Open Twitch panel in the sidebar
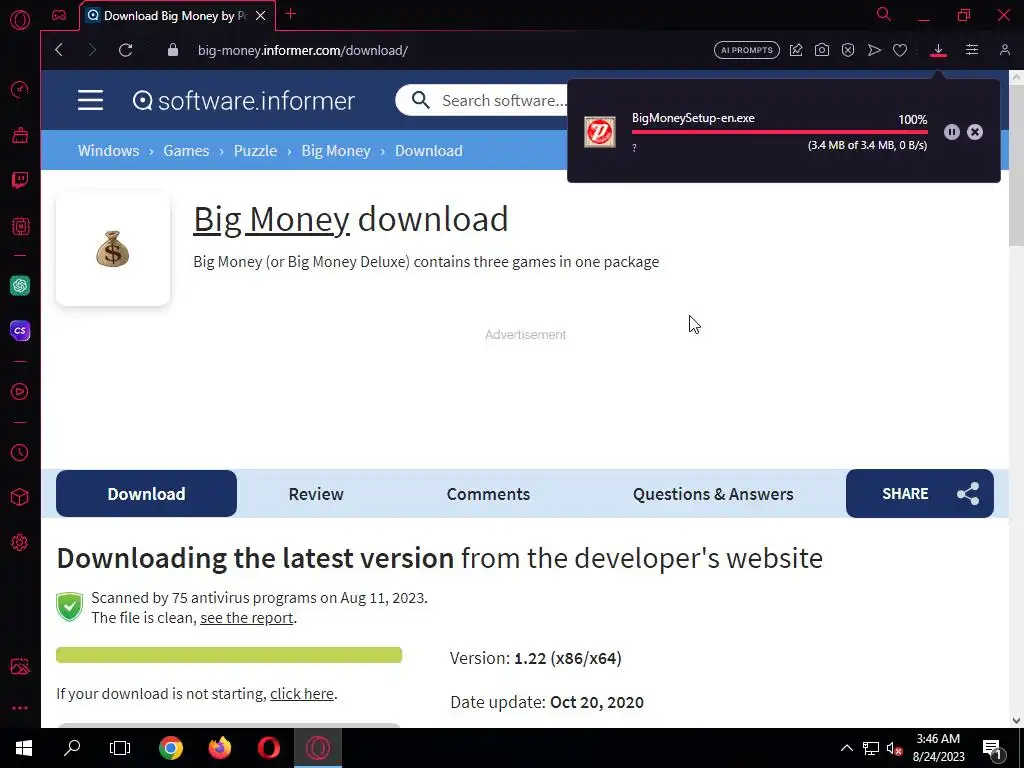The width and height of the screenshot is (1024, 768). point(20,180)
